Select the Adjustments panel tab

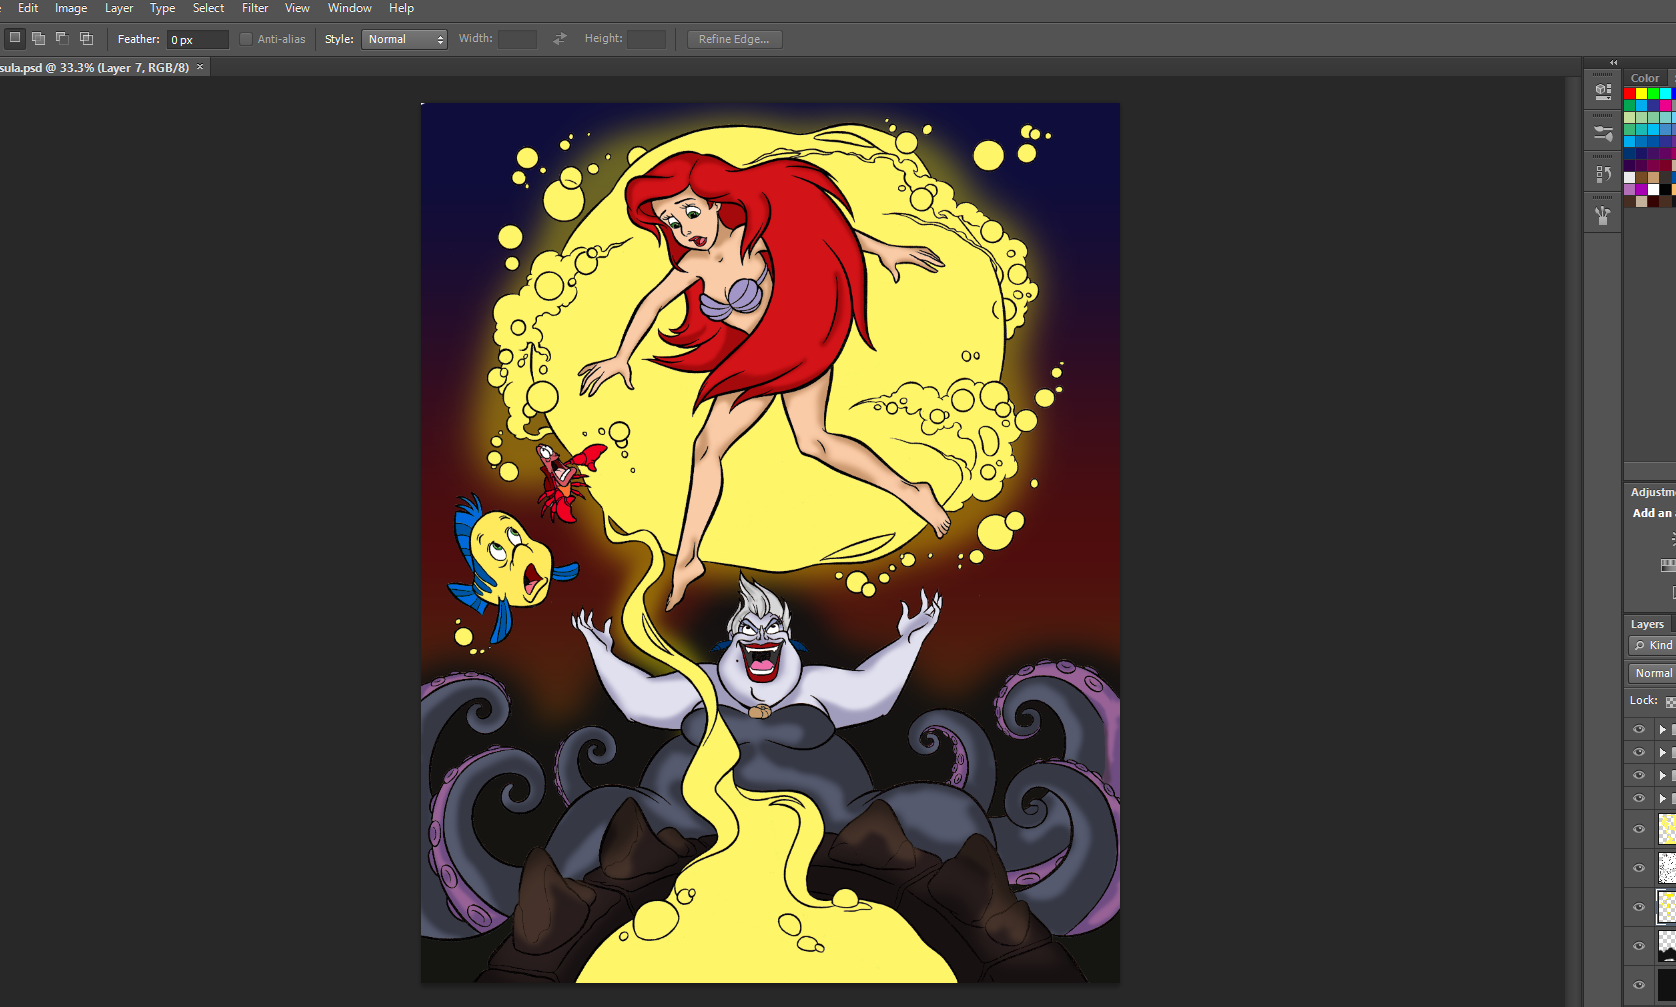point(1652,492)
